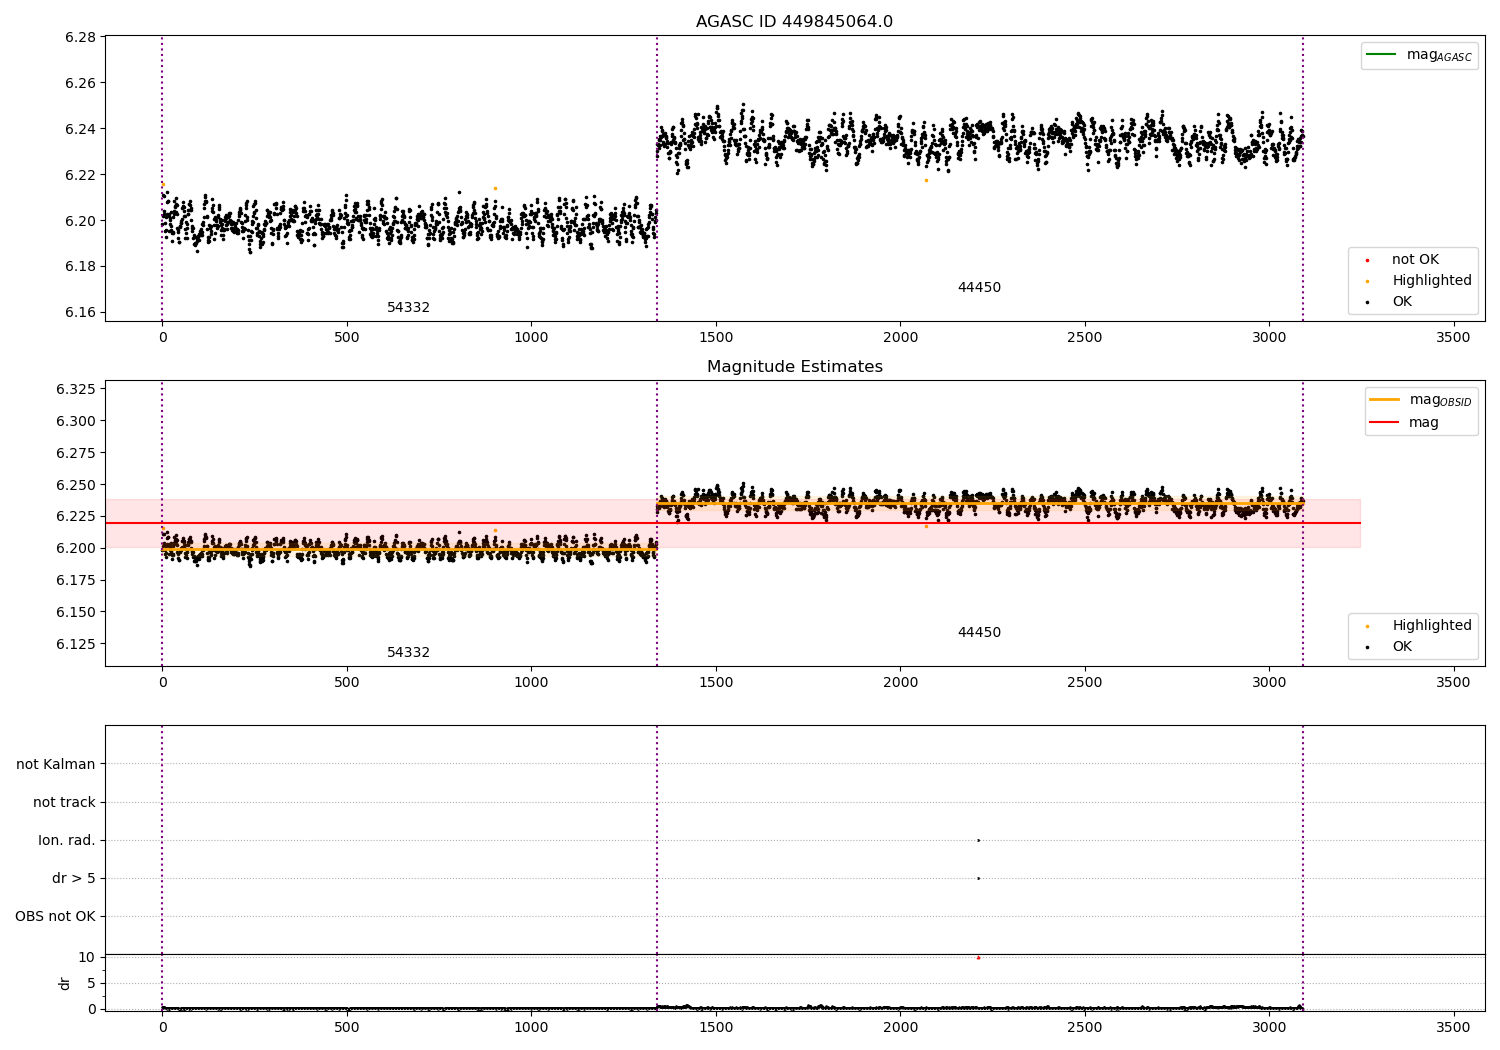Click the 'mag OBSID' legend label
Screen dimensions: 1500x1050
click(1441, 400)
